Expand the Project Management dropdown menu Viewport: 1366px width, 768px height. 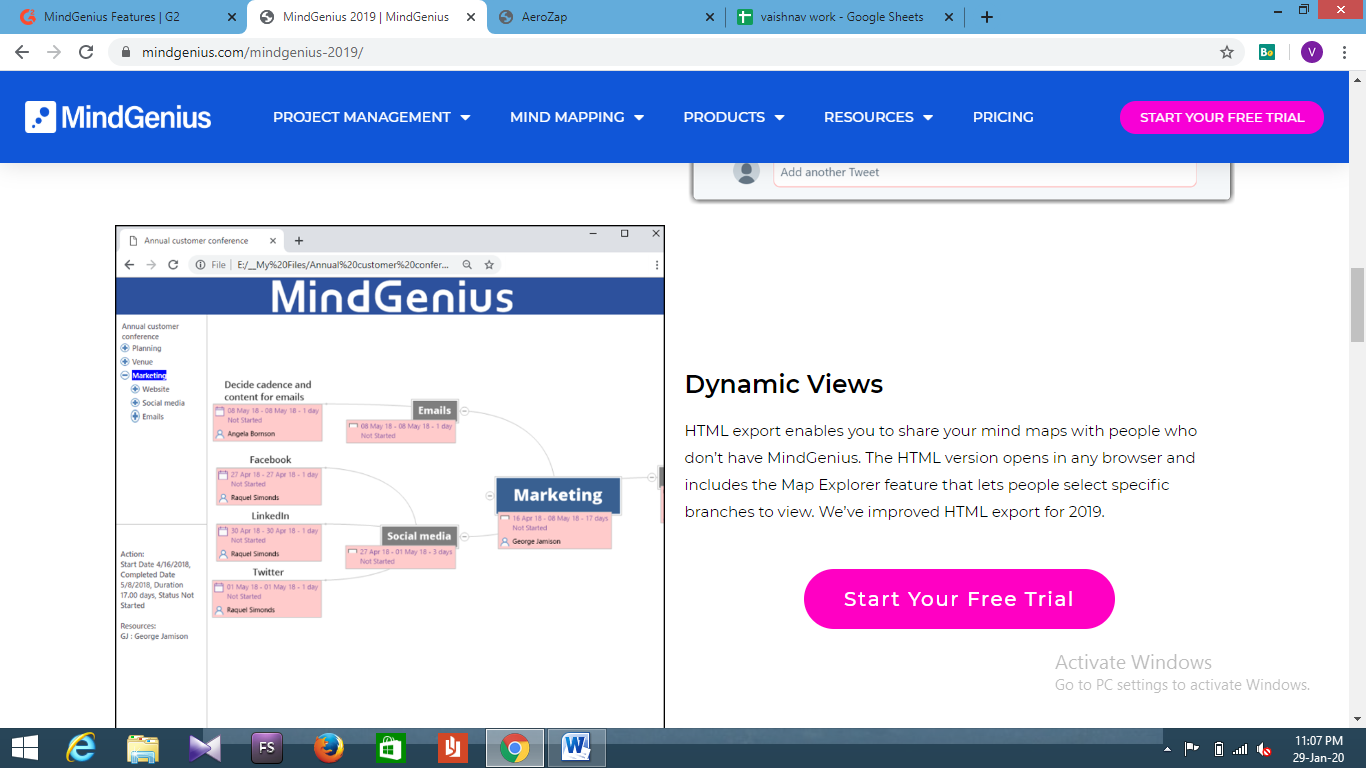371,117
